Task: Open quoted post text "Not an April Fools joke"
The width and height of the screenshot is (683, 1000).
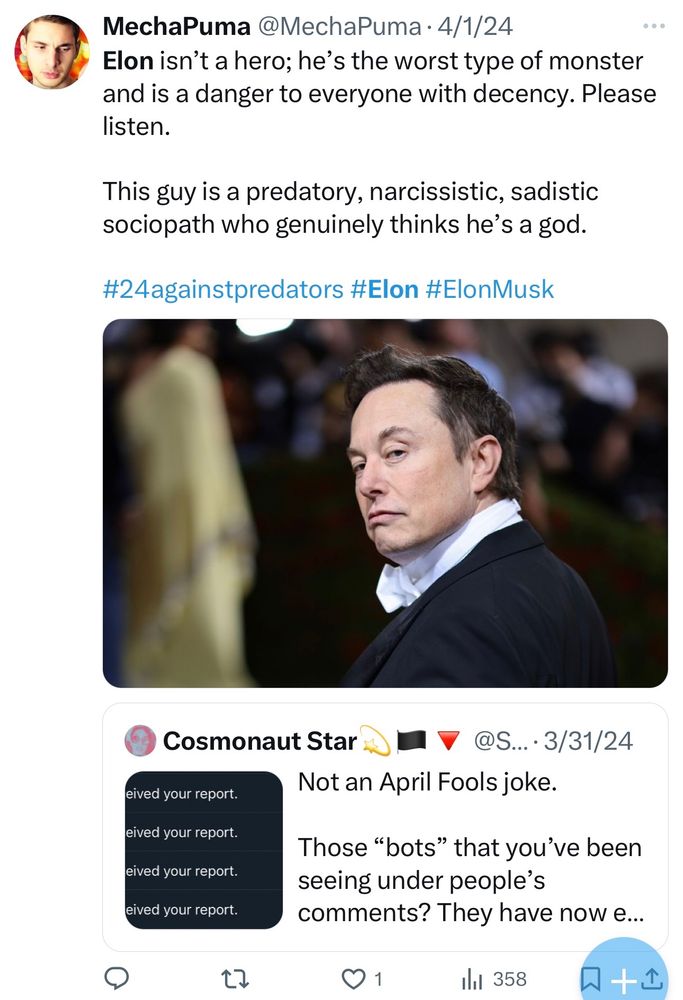Action: click(427, 782)
